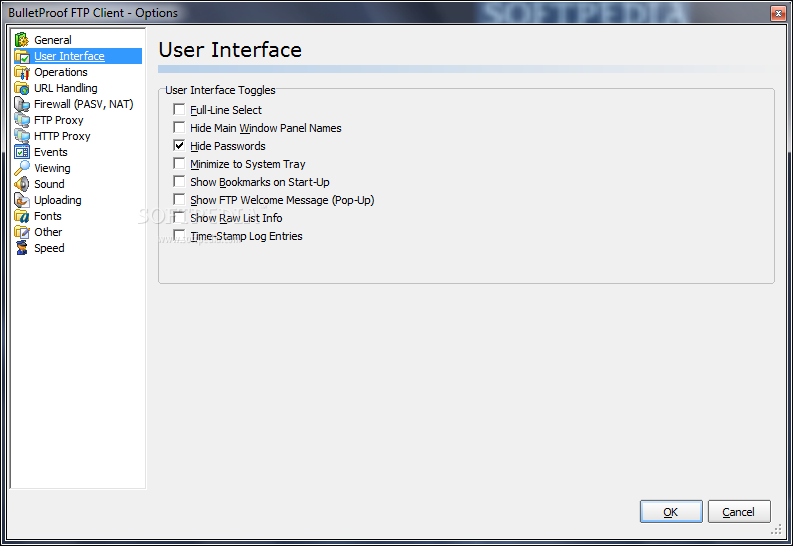793x546 pixels.
Task: Click the window resize grip corner
Action: coord(776,529)
